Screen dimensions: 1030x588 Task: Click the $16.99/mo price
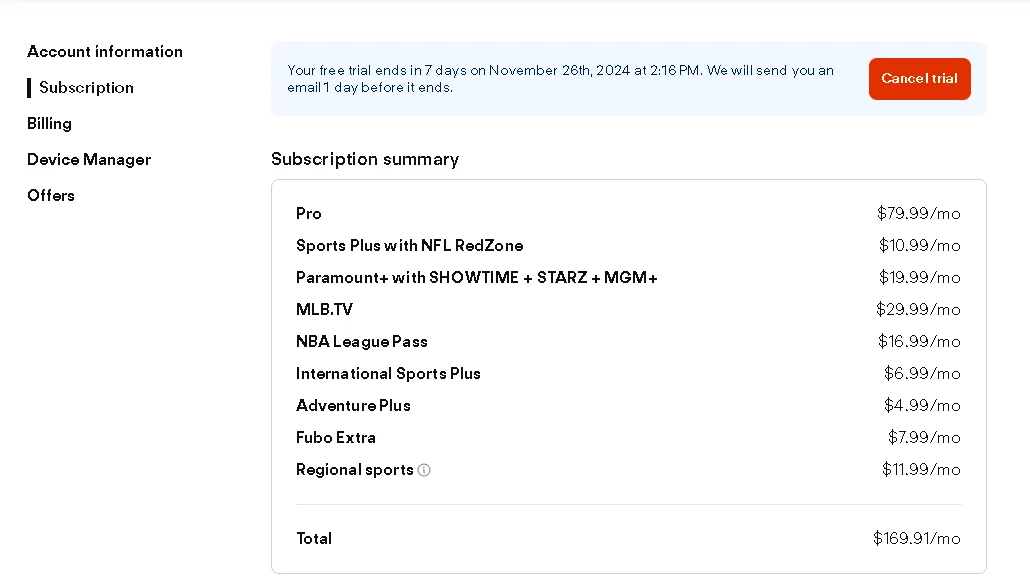[919, 342]
